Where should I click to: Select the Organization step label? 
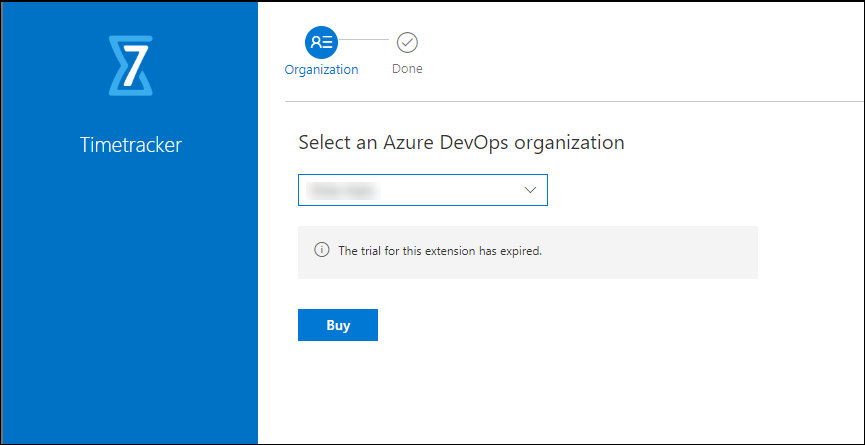tap(322, 70)
